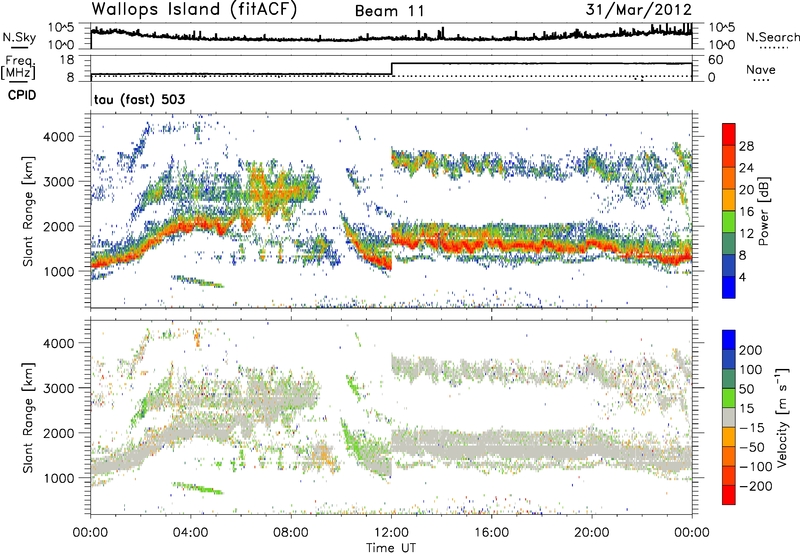The height and width of the screenshot is (554, 800).
Task: Click the 16:00 time tick label
Action: click(x=491, y=533)
